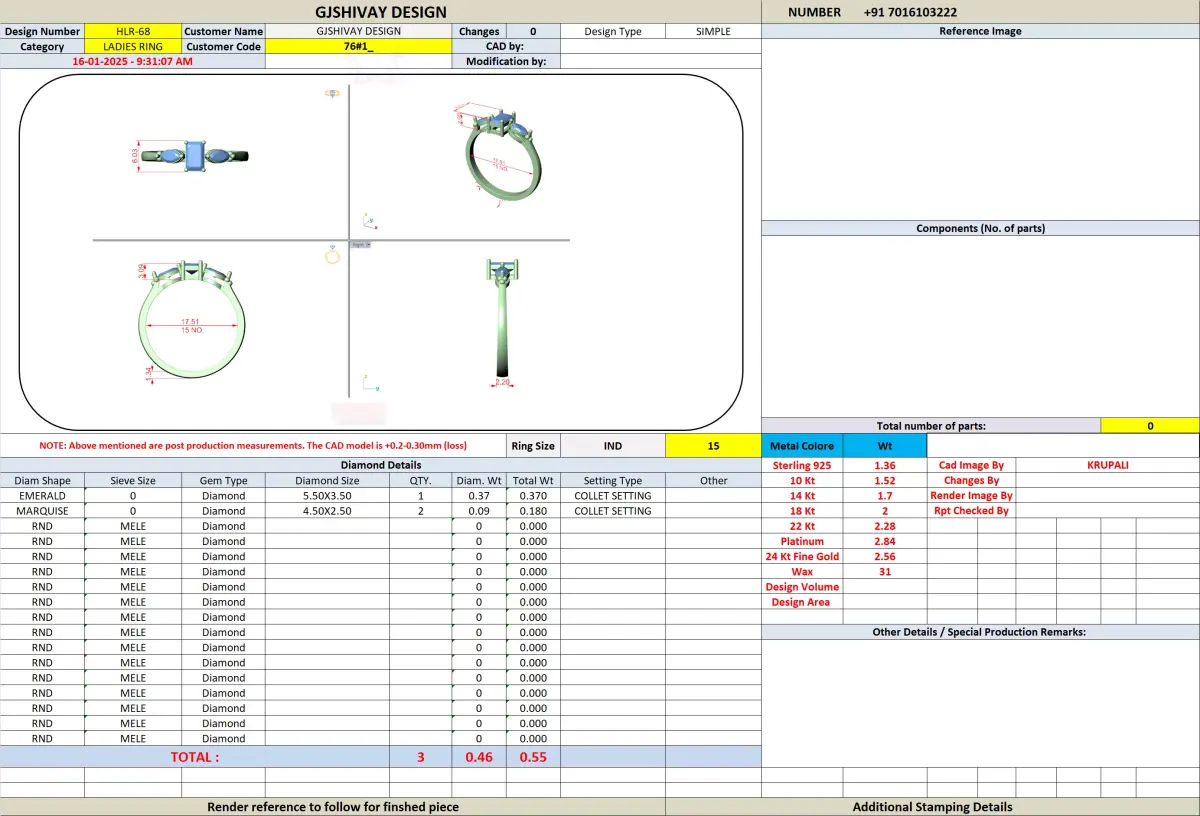Click the Rpt Checked By label
This screenshot has width=1200, height=816.
point(971,511)
